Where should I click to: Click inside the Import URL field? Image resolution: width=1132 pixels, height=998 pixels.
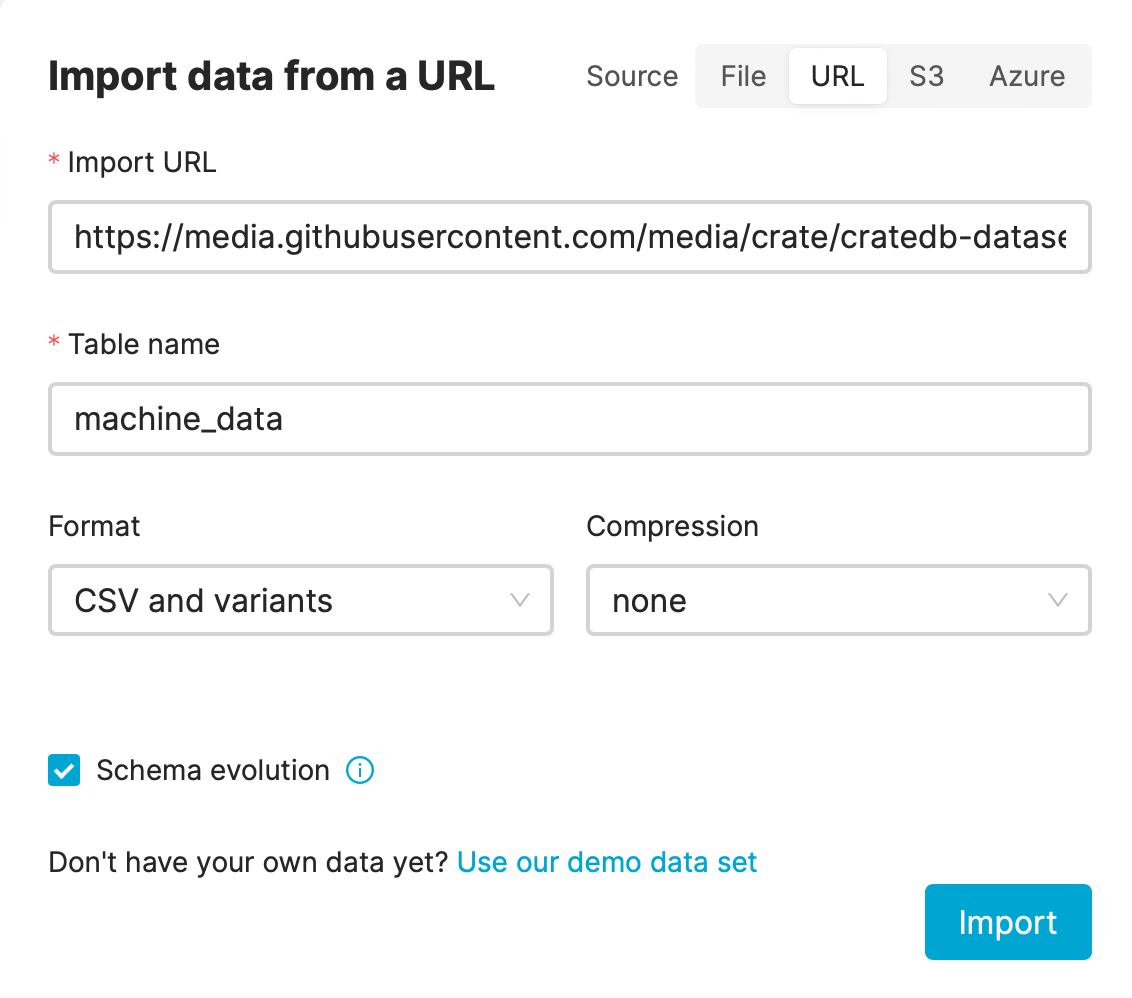(569, 237)
